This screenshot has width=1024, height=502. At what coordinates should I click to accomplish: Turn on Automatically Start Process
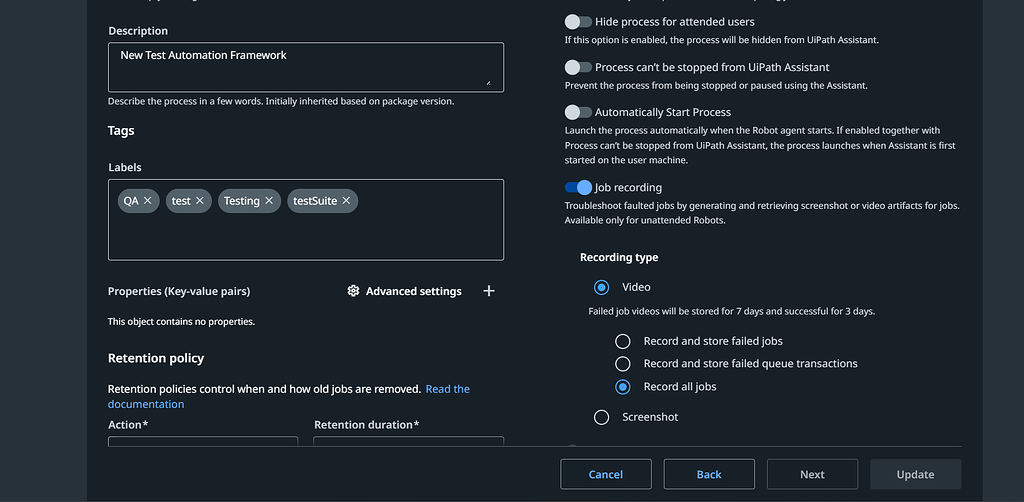pyautogui.click(x=578, y=112)
